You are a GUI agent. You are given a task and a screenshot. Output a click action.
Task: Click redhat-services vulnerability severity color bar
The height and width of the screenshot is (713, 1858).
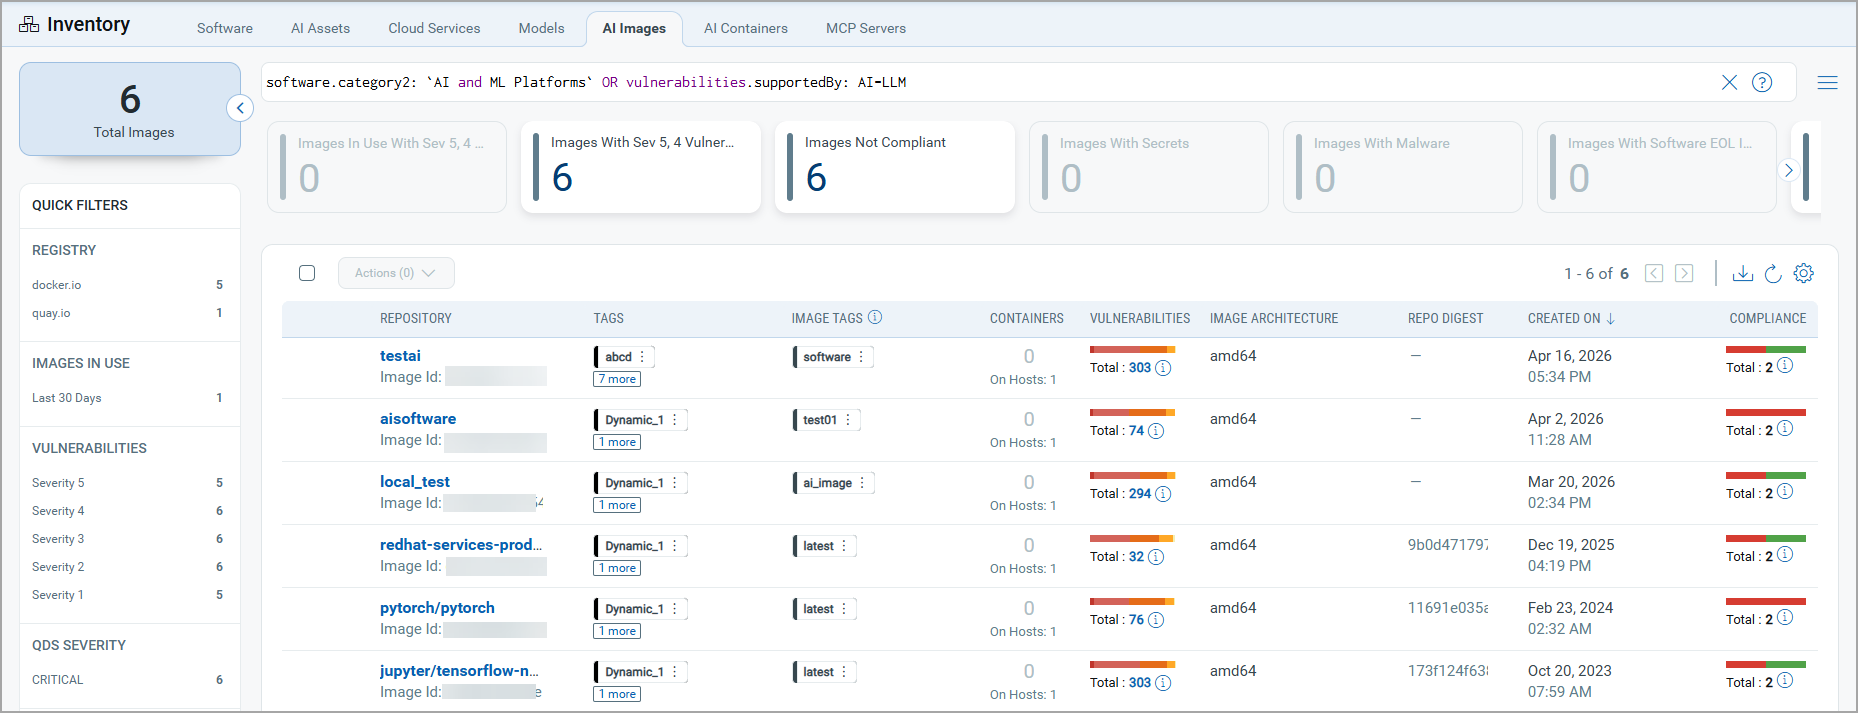tap(1132, 538)
